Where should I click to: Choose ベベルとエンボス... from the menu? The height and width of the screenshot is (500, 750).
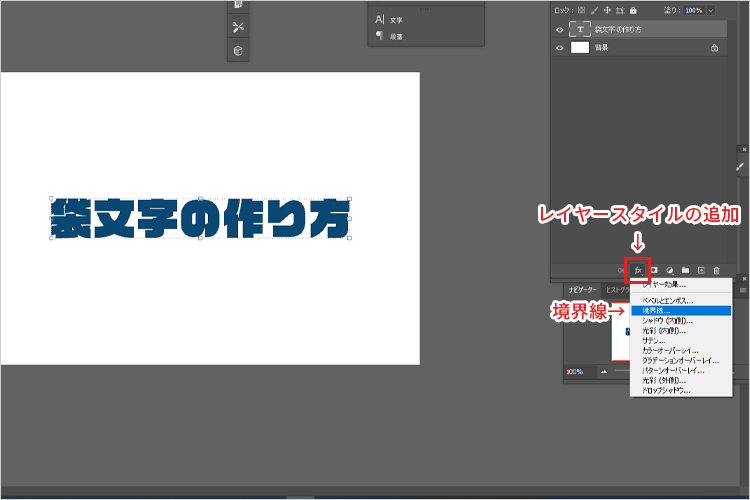(x=681, y=300)
